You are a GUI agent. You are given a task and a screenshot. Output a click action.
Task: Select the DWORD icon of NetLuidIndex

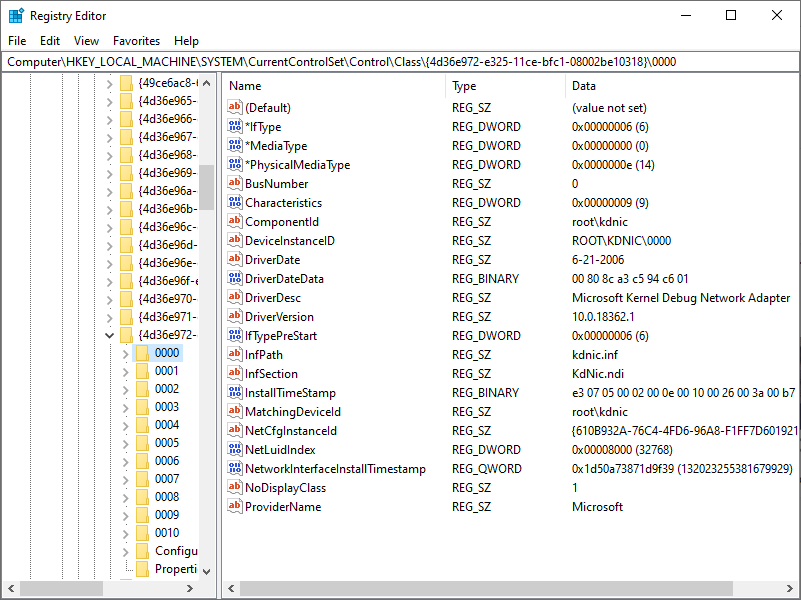tap(234, 449)
